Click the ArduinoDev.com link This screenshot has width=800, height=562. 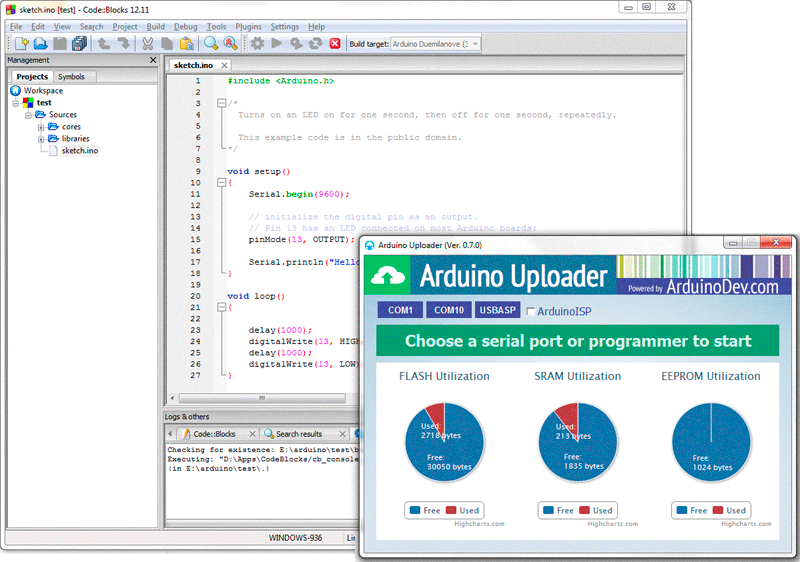(722, 287)
